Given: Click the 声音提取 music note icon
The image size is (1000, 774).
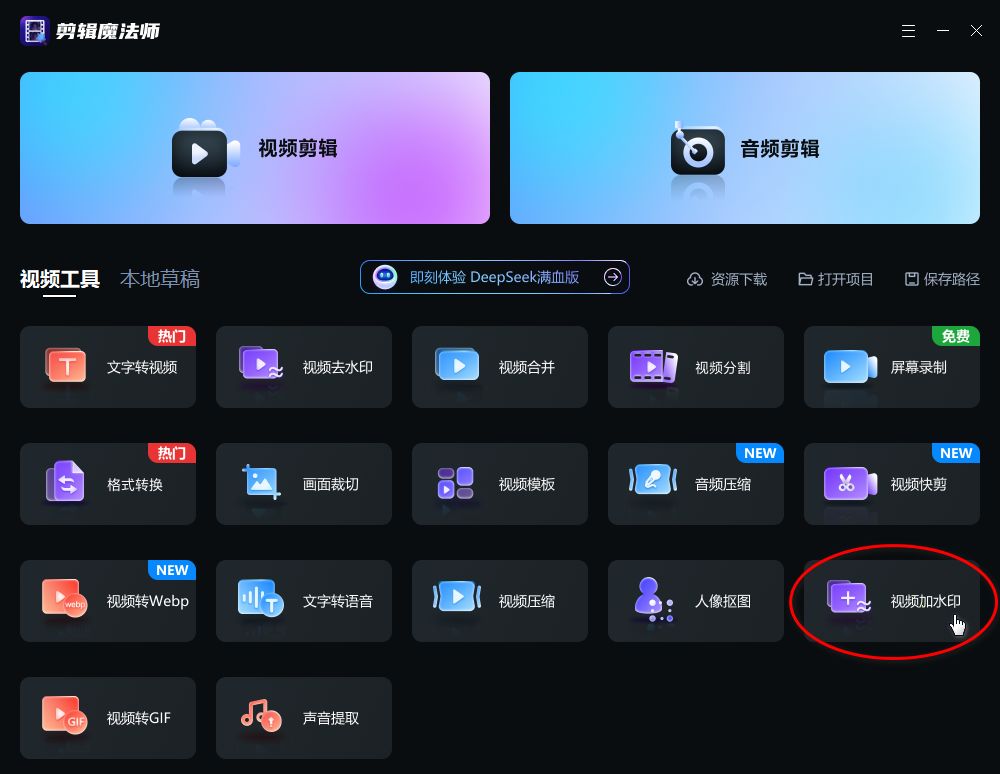Looking at the screenshot, I should click(x=261, y=715).
